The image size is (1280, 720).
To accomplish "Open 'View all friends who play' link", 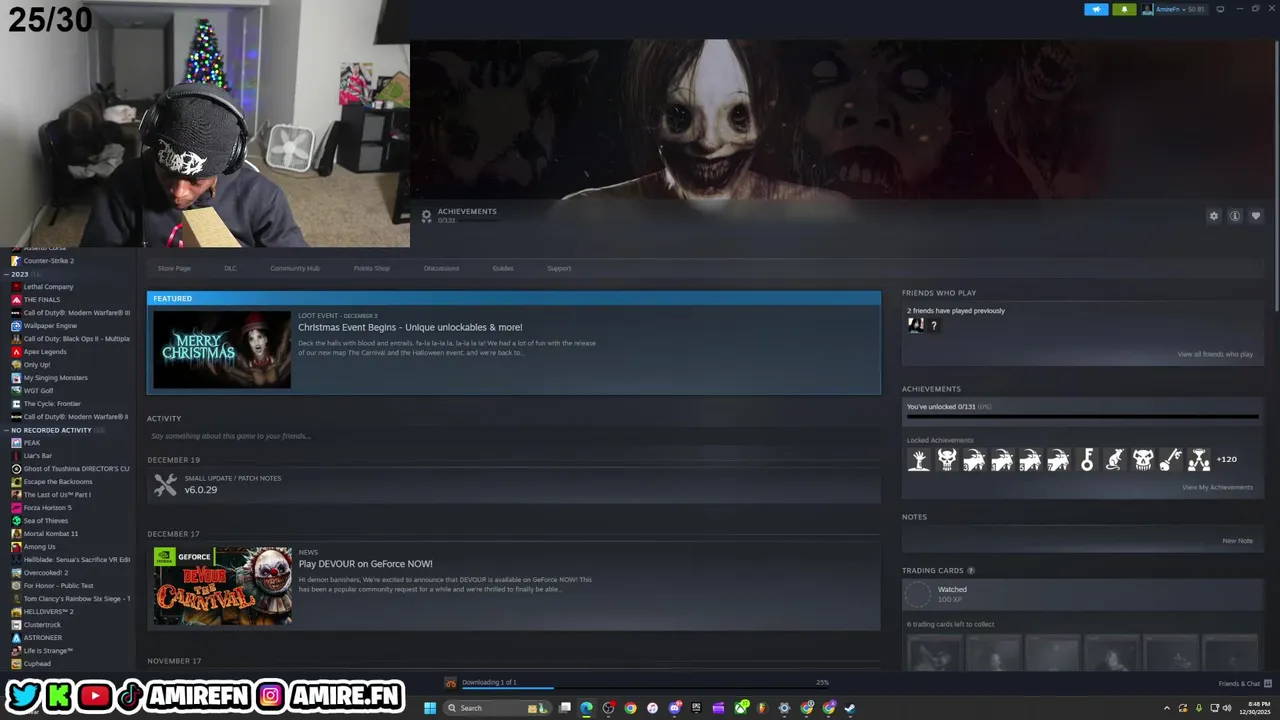I will (1215, 354).
